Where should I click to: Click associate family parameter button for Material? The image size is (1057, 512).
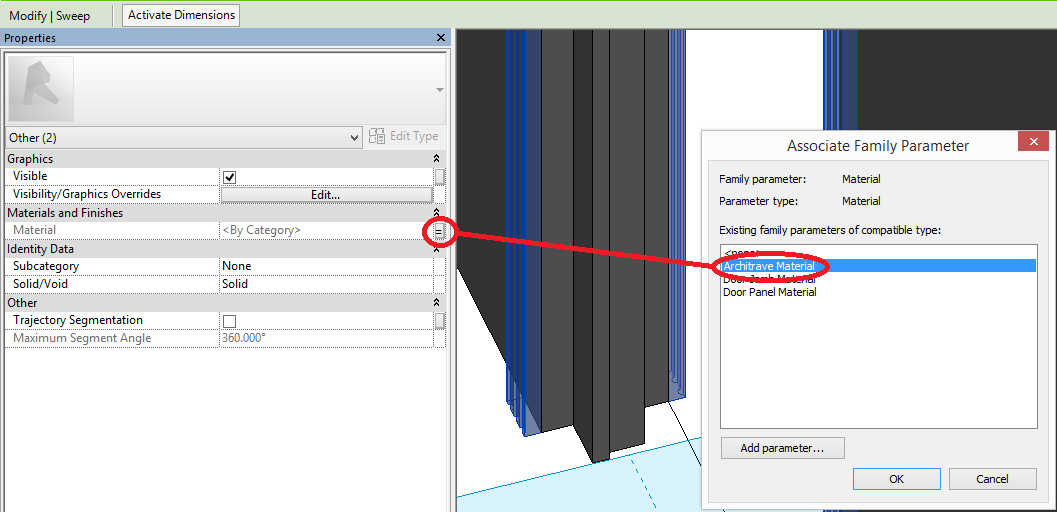[440, 231]
